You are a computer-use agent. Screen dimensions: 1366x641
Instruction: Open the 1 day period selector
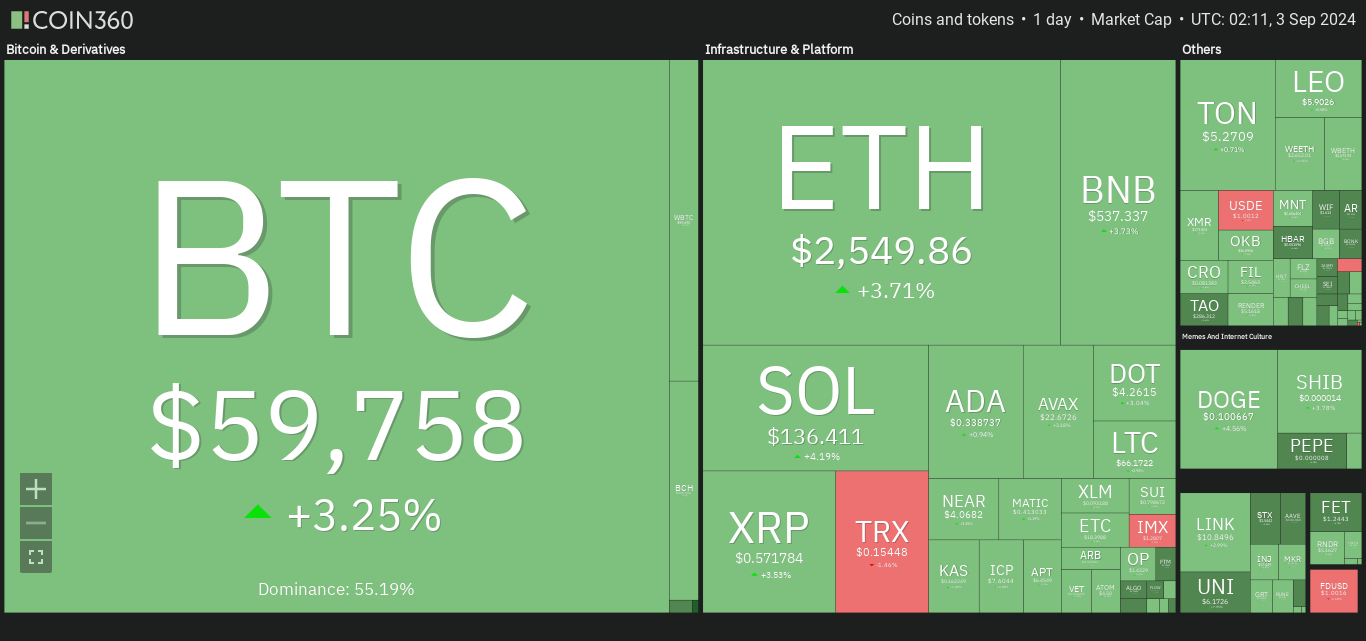pyautogui.click(x=1053, y=20)
